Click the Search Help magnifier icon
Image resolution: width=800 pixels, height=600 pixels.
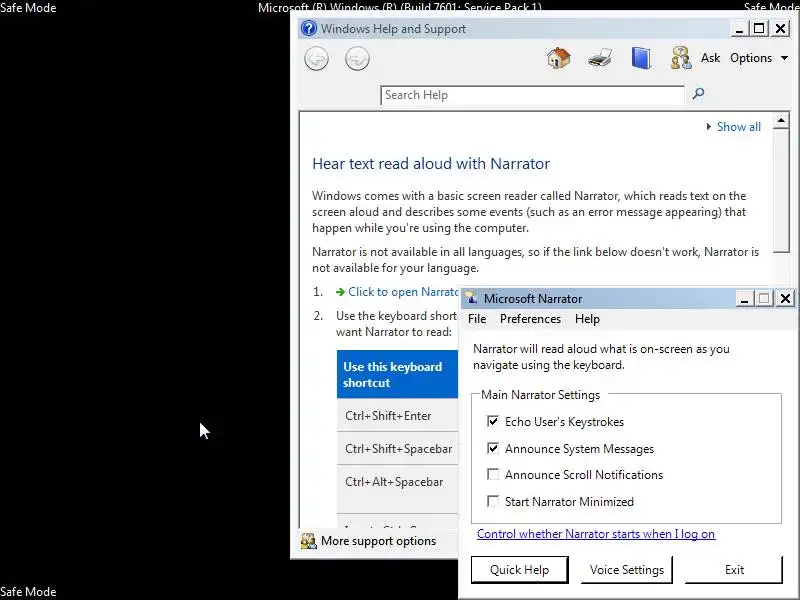pyautogui.click(x=698, y=93)
